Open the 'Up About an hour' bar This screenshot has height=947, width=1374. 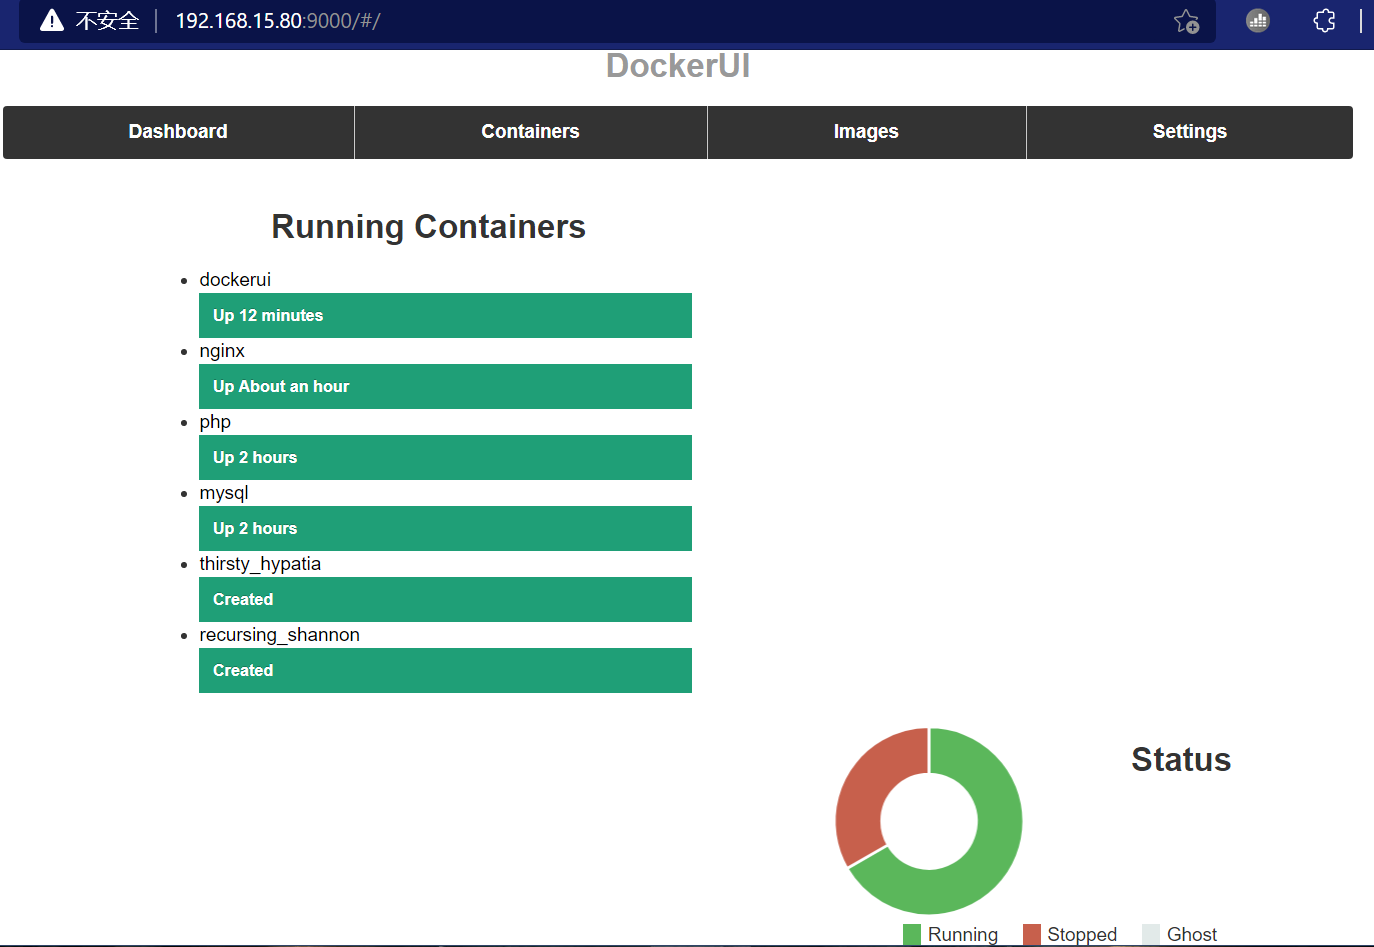point(445,387)
